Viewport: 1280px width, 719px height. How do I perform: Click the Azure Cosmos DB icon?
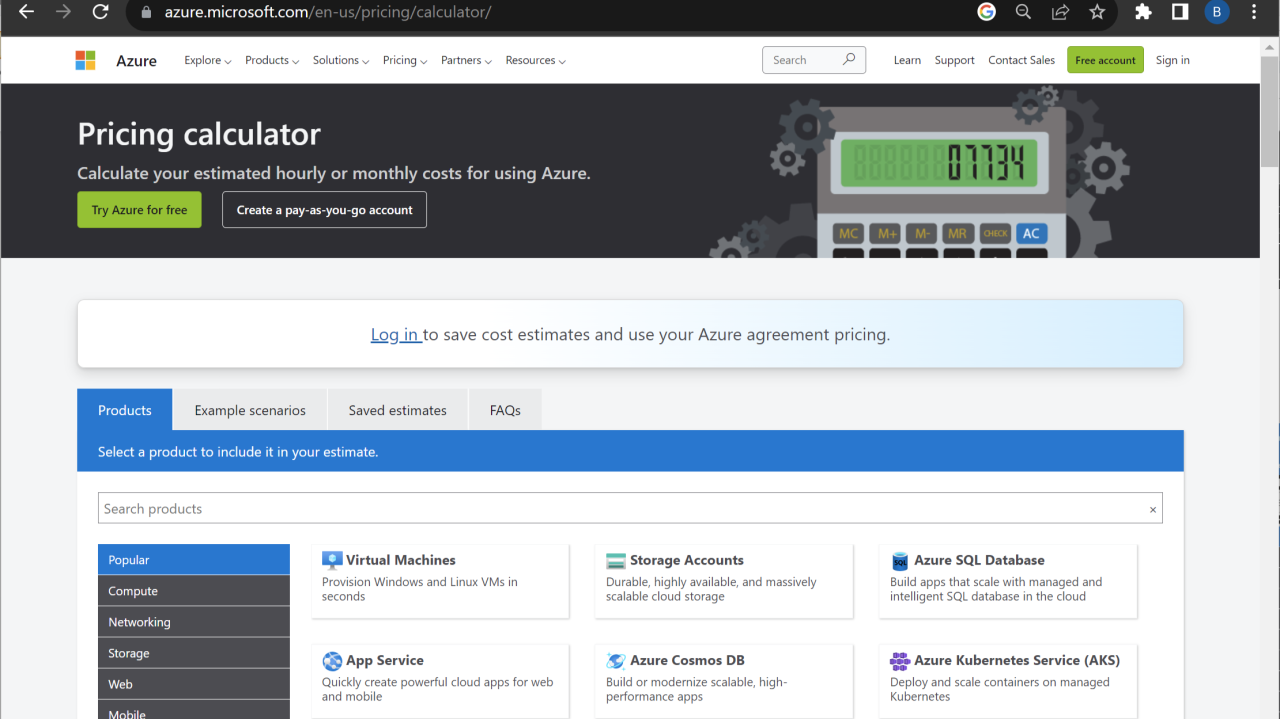pyautogui.click(x=616, y=661)
